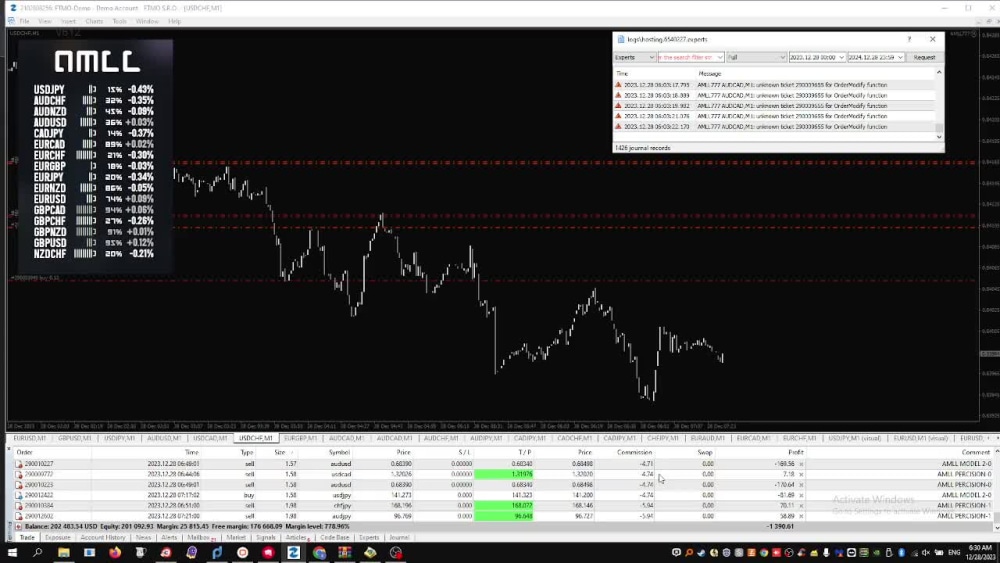Click the usdjpy symbol cell in trade list

pyautogui.click(x=342, y=495)
